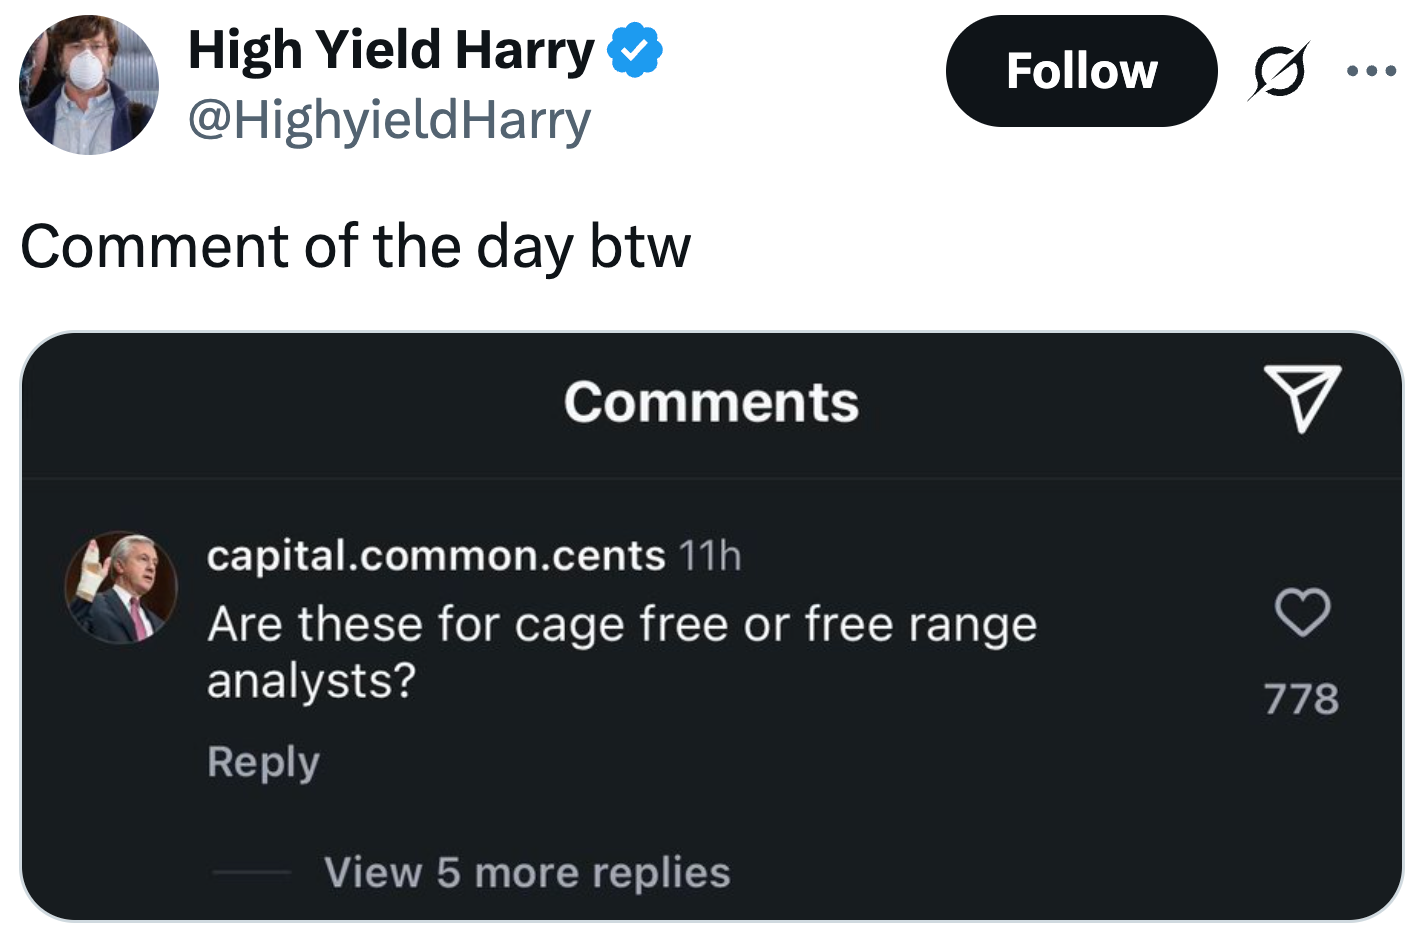This screenshot has width=1422, height=926.
Task: Open capital.common.cents avatar picture
Action: (121, 587)
